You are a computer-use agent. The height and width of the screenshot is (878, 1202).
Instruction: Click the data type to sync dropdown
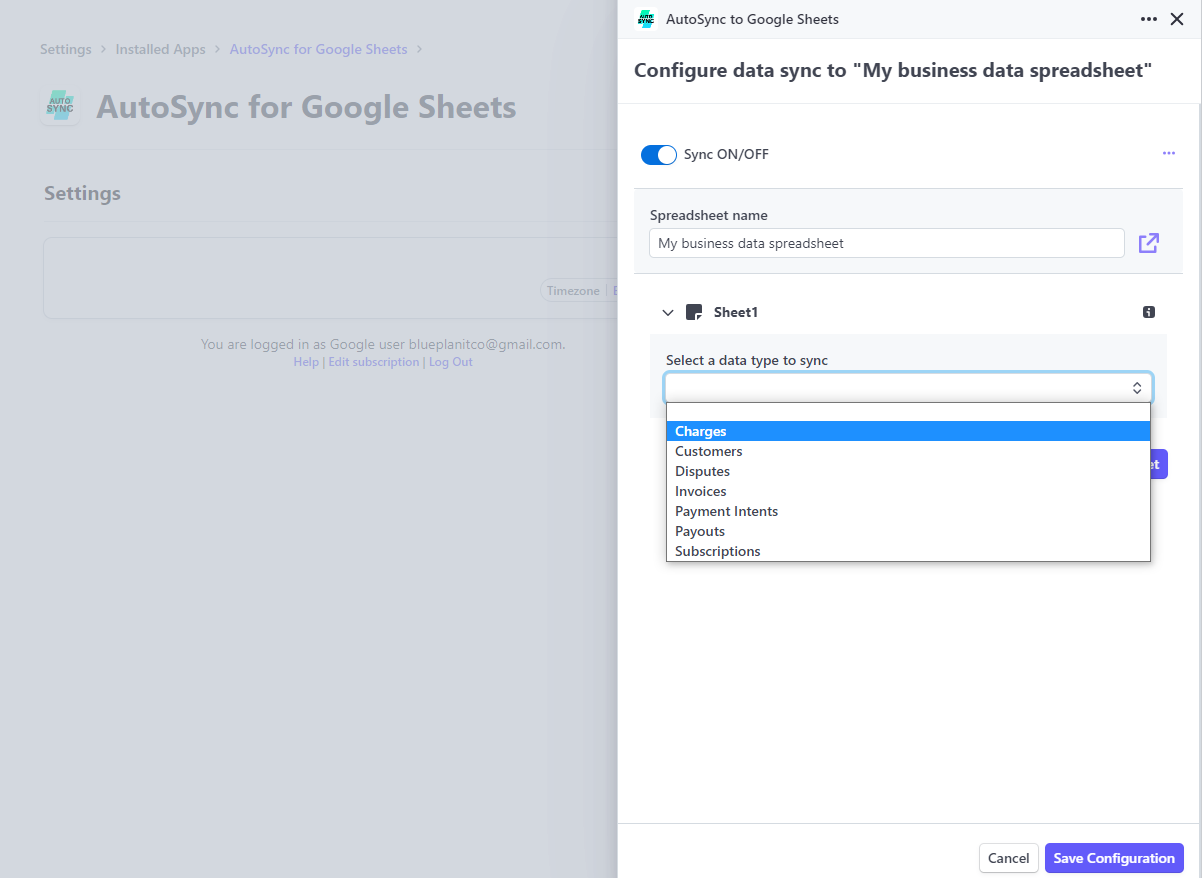click(x=908, y=387)
